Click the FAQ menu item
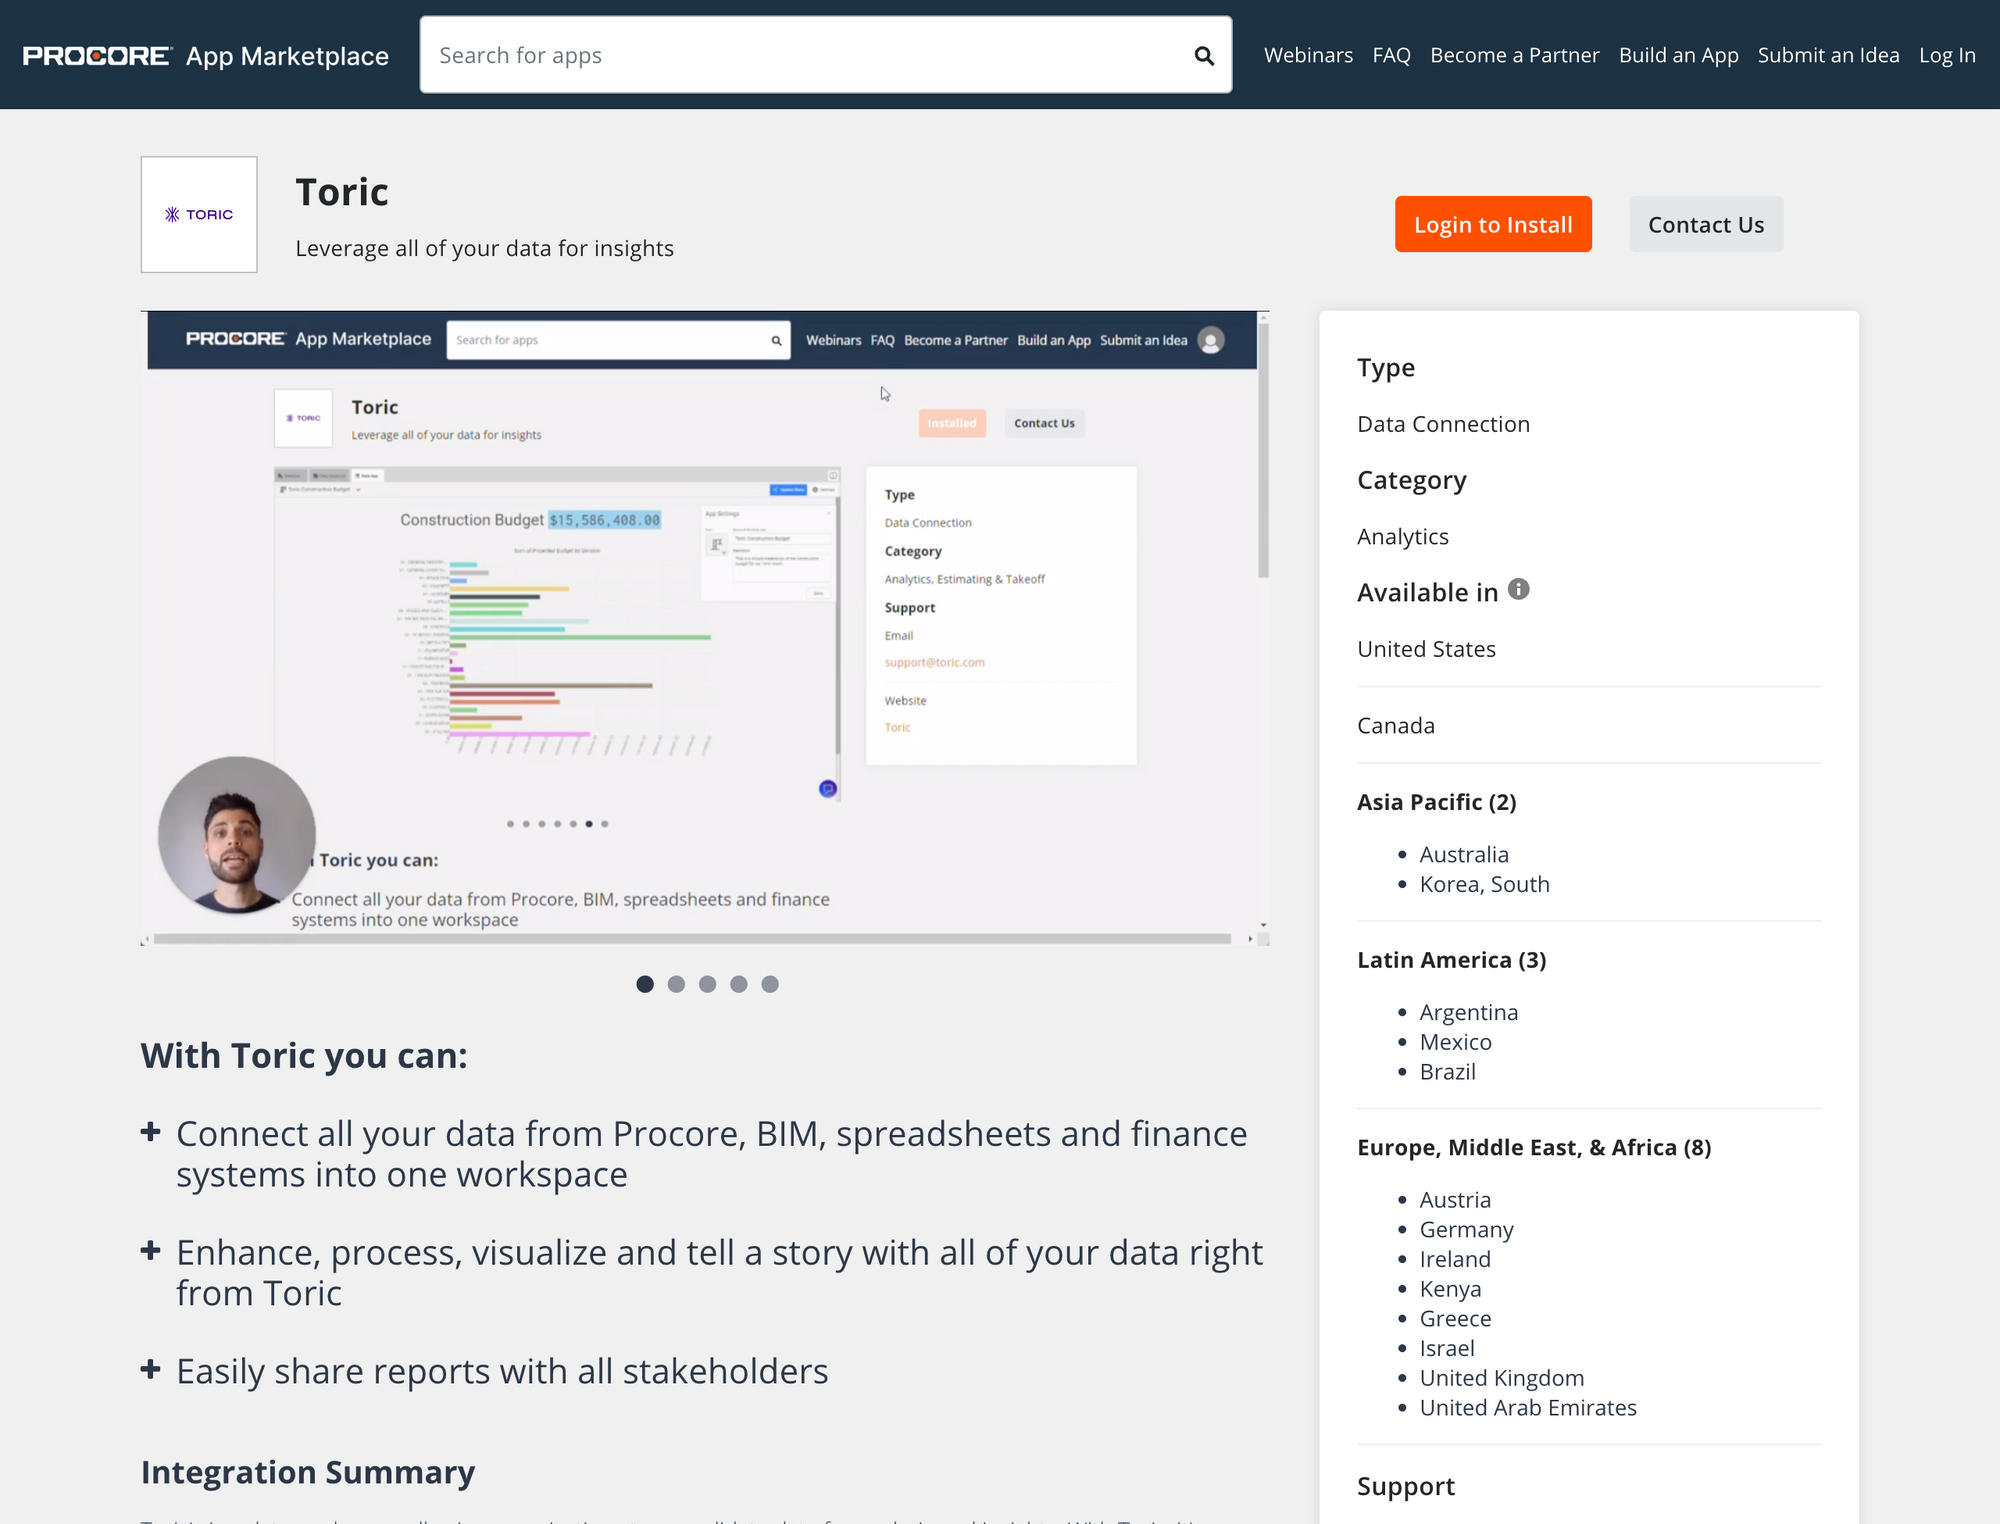Screen dimensions: 2000x1524 click(x=1392, y=54)
